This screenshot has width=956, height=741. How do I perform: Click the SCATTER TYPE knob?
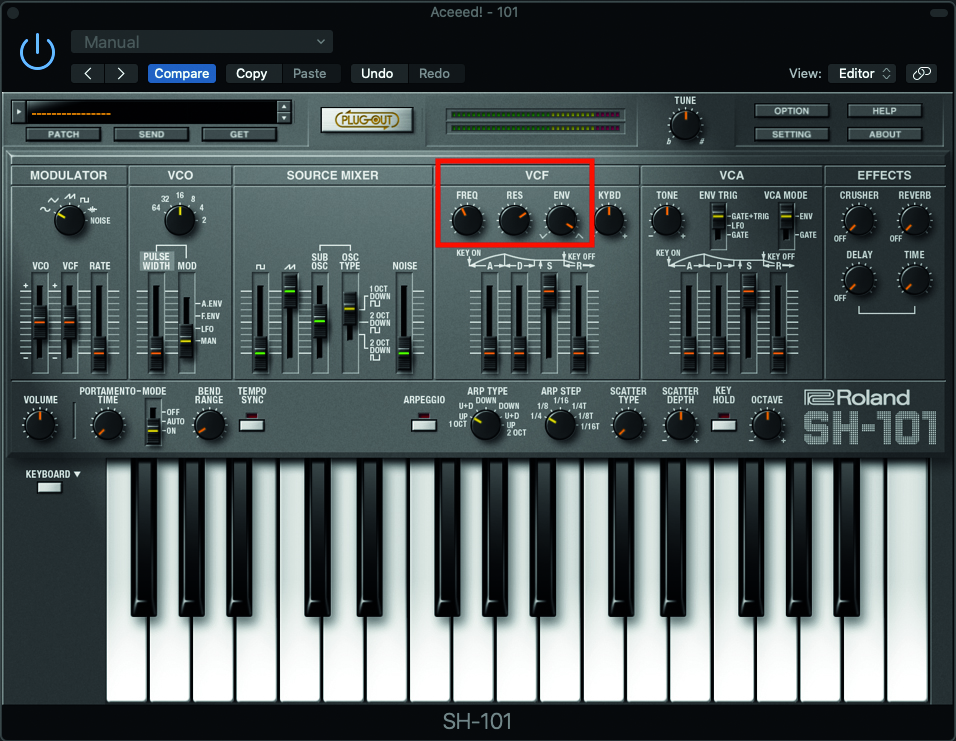click(x=628, y=424)
